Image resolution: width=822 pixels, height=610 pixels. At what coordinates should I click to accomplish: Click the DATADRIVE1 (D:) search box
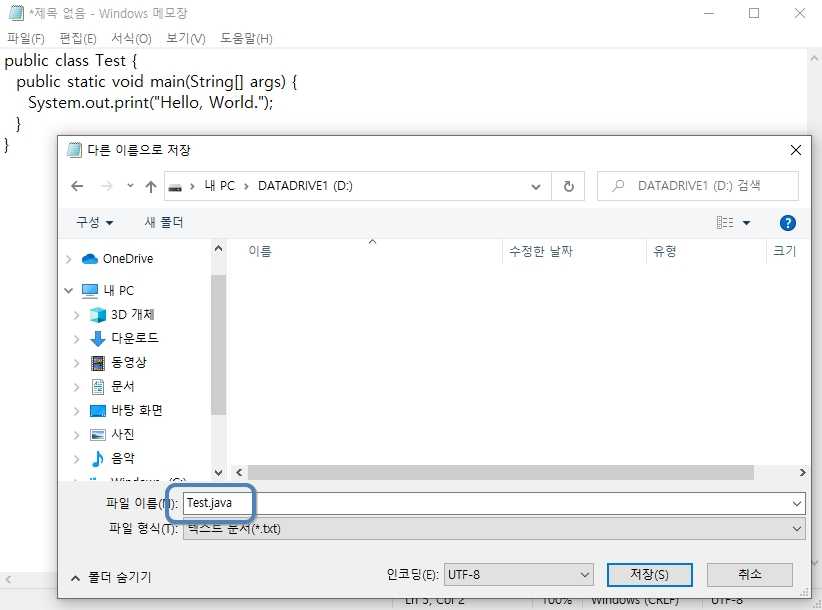698,186
